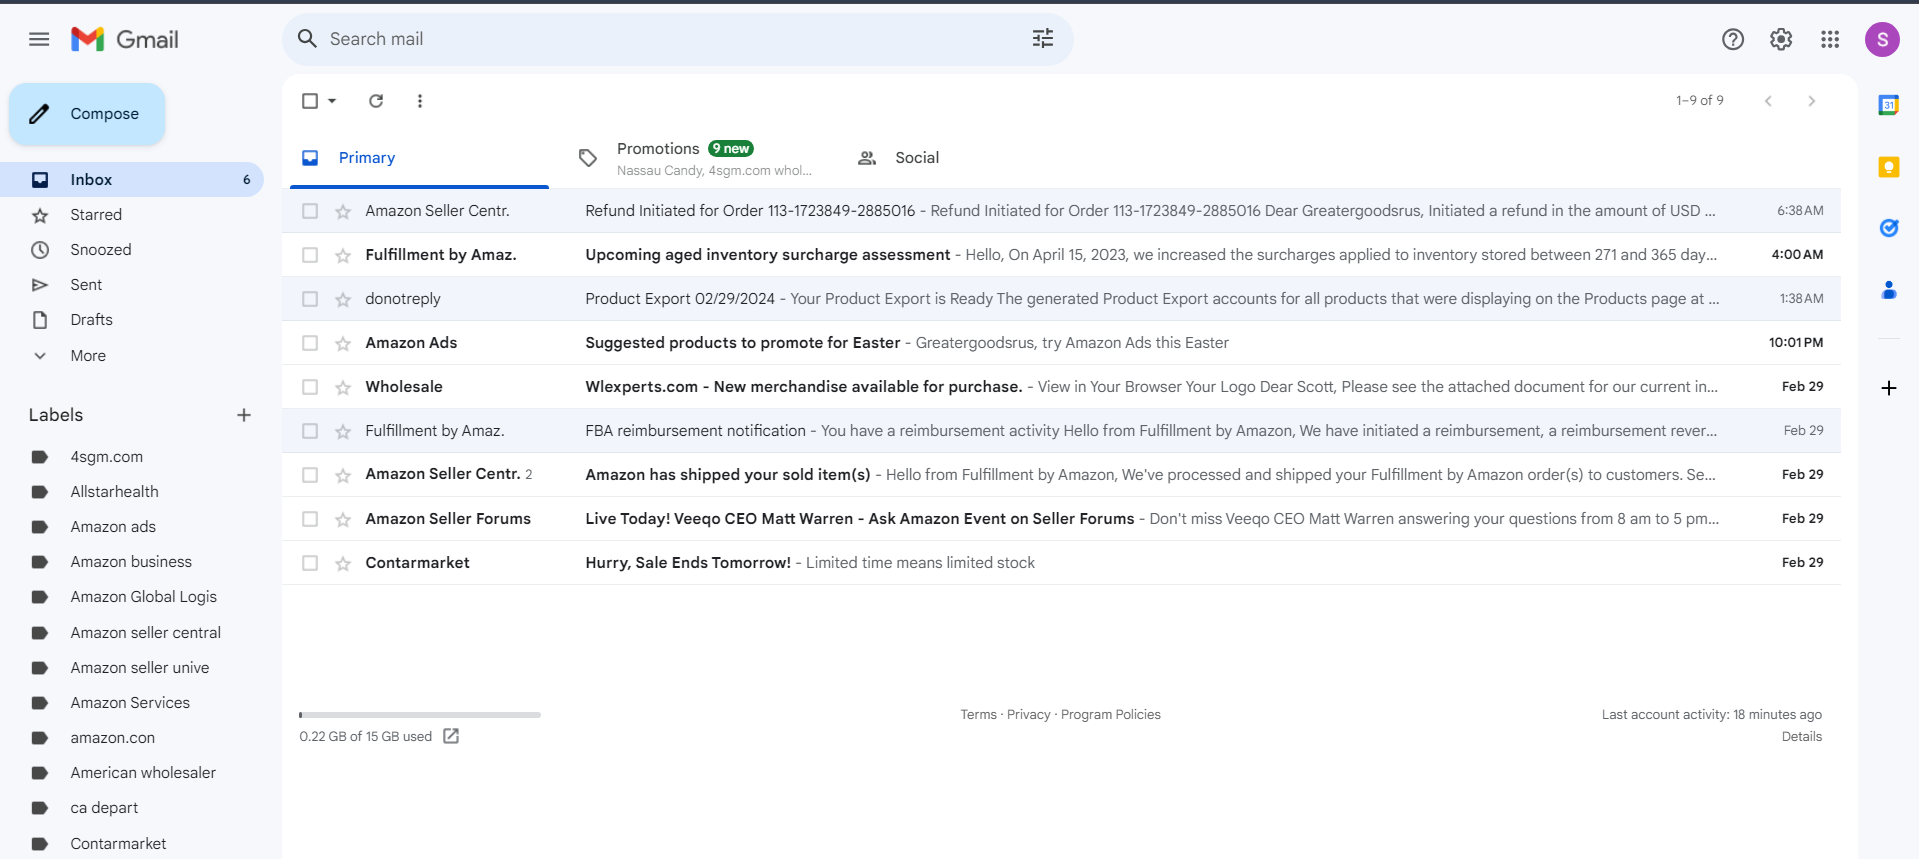Open the Program Policies link
The width and height of the screenshot is (1919, 859).
(1110, 715)
